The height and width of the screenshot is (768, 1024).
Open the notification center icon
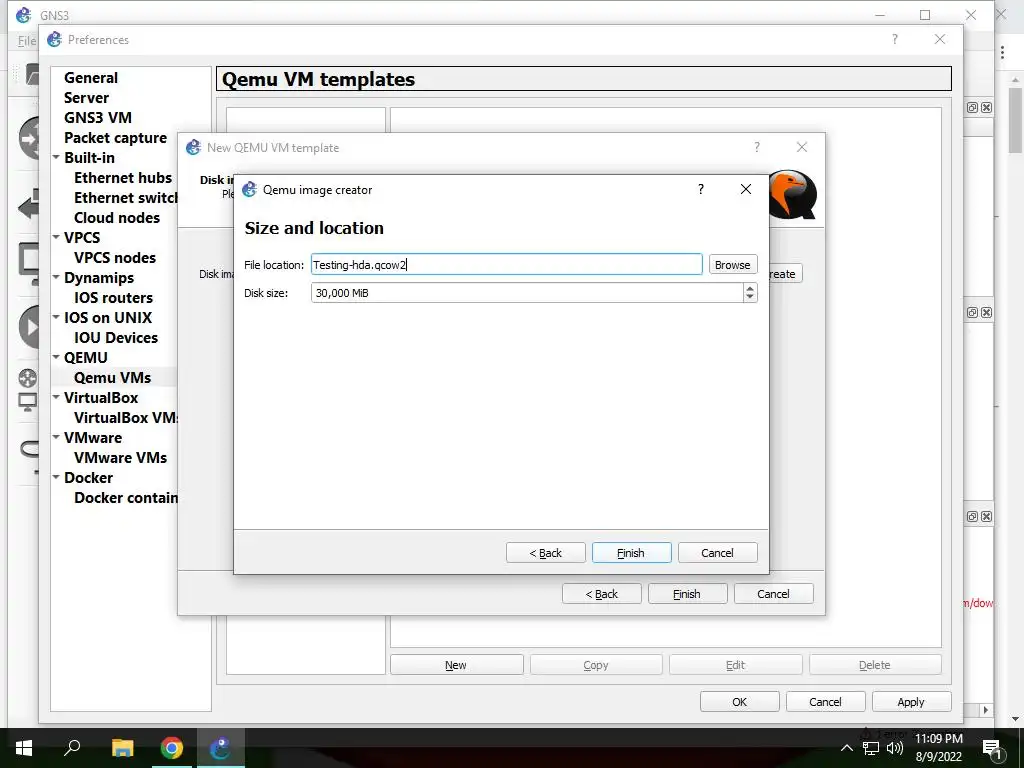tap(992, 748)
